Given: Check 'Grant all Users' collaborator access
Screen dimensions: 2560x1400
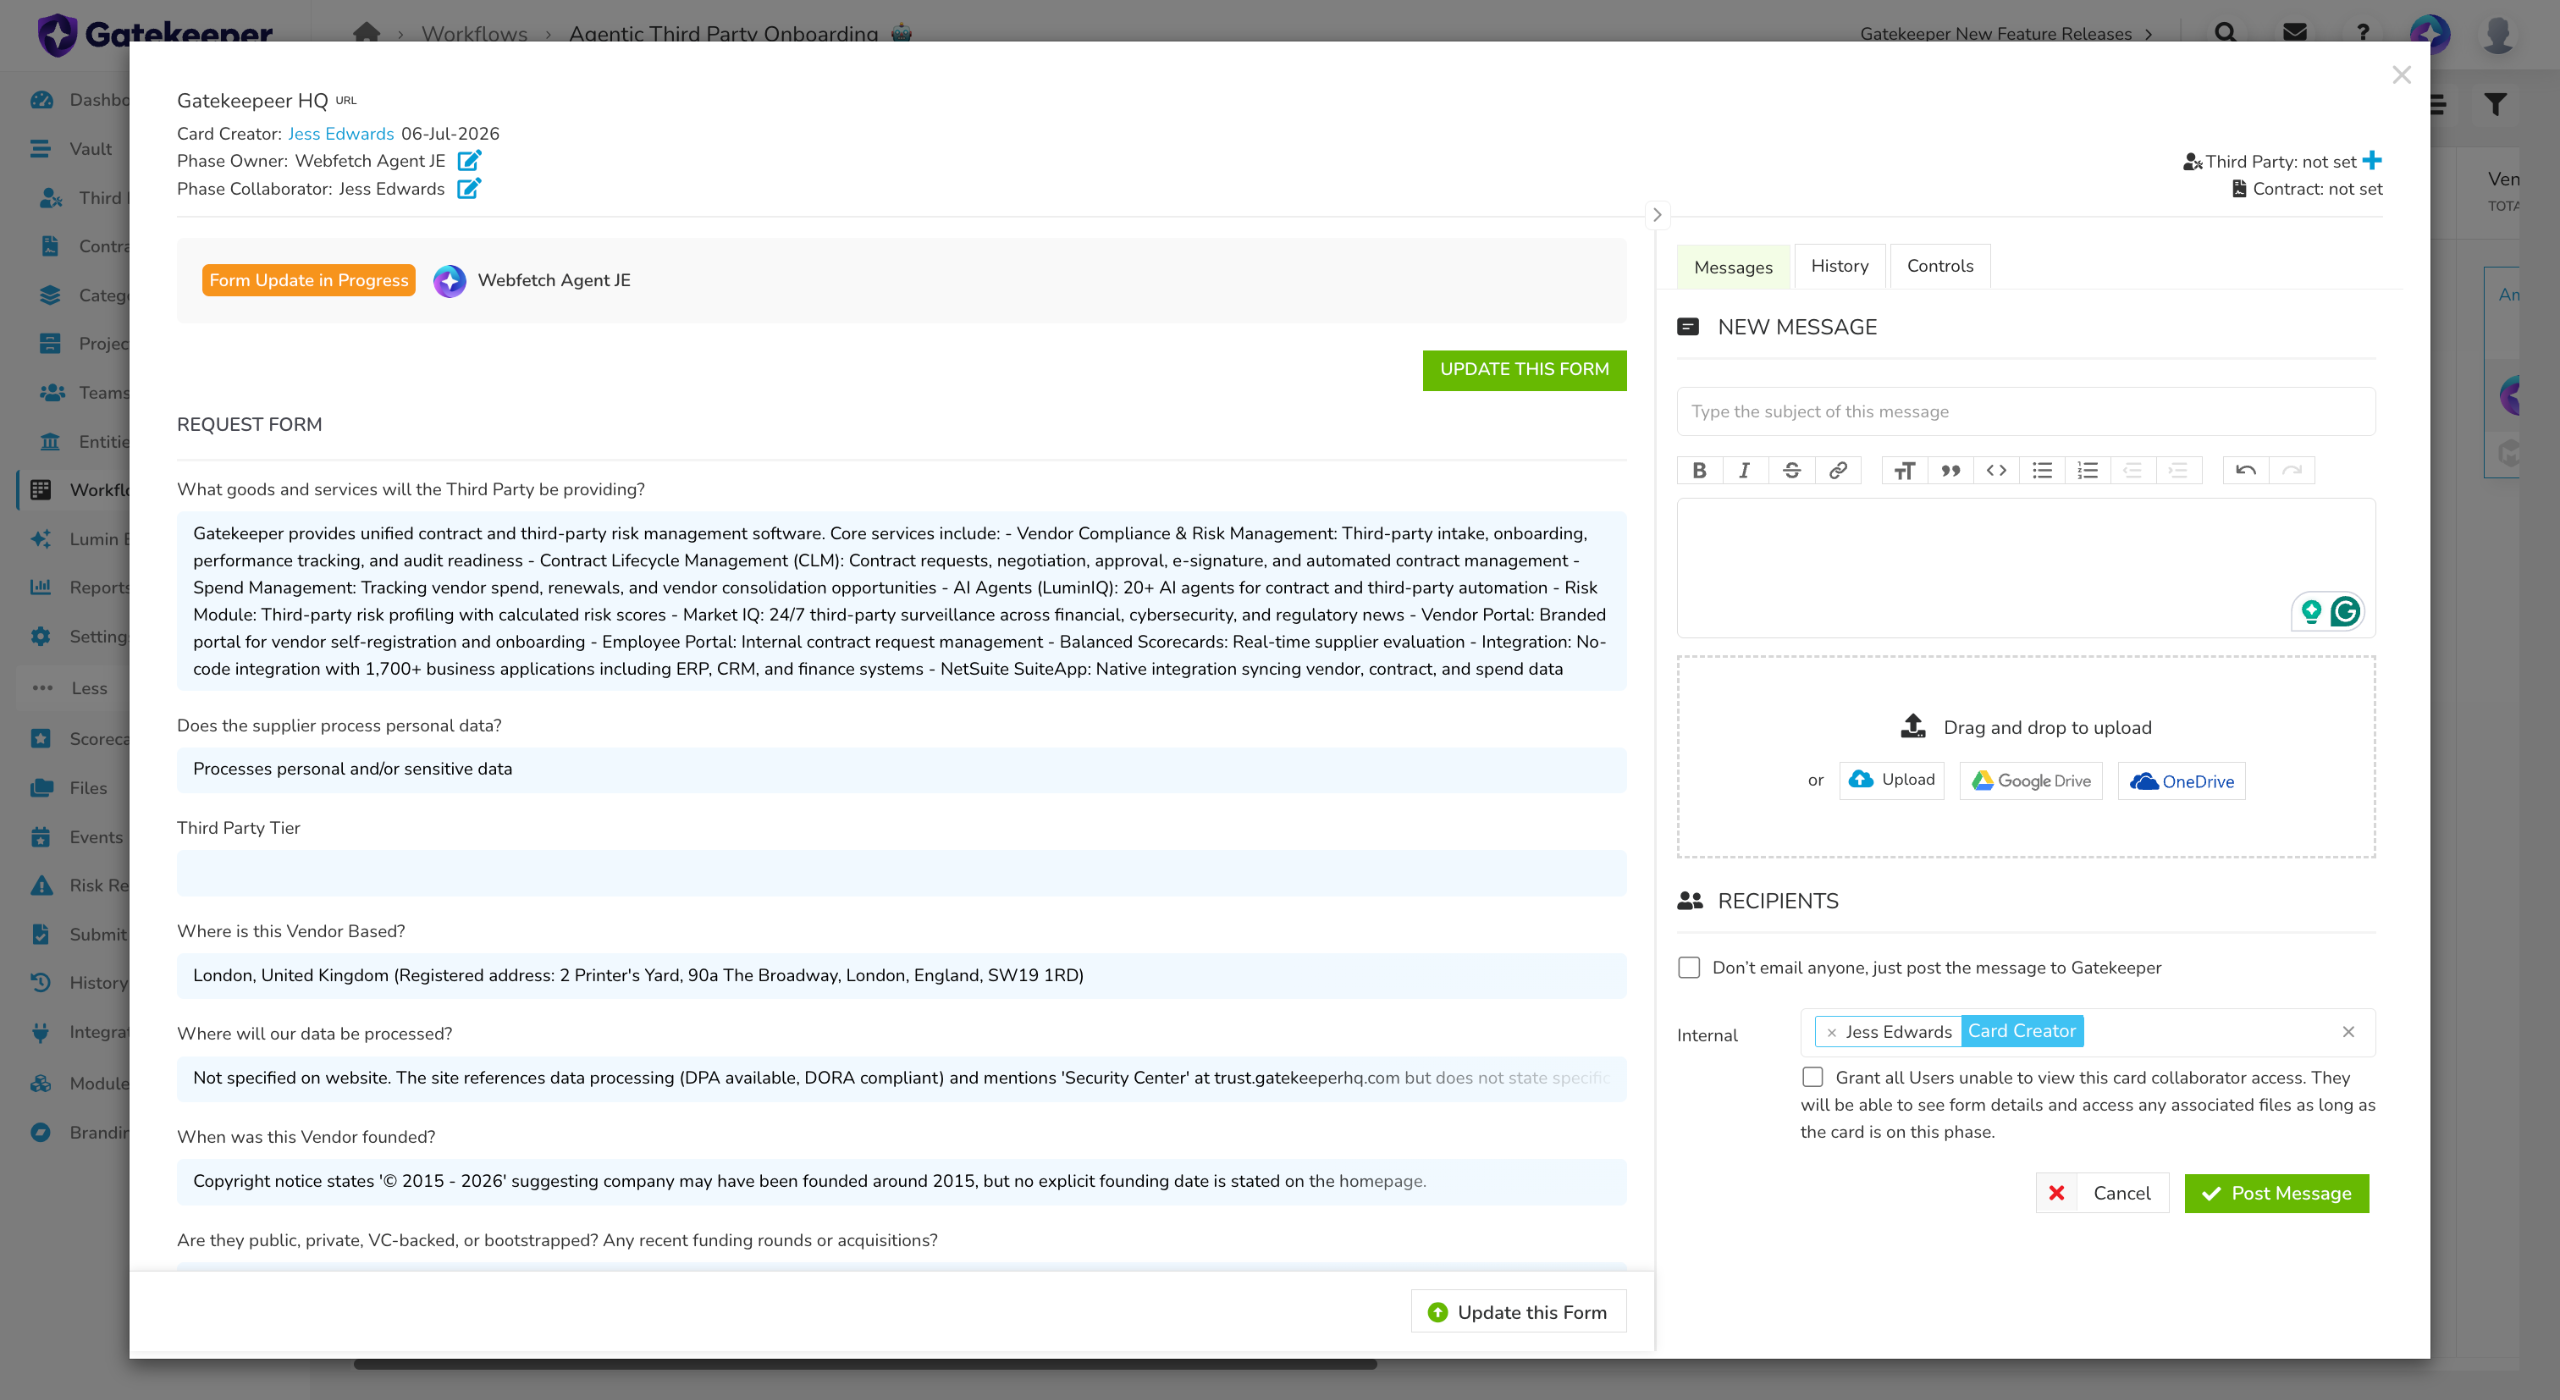Looking at the screenshot, I should tap(1812, 1077).
